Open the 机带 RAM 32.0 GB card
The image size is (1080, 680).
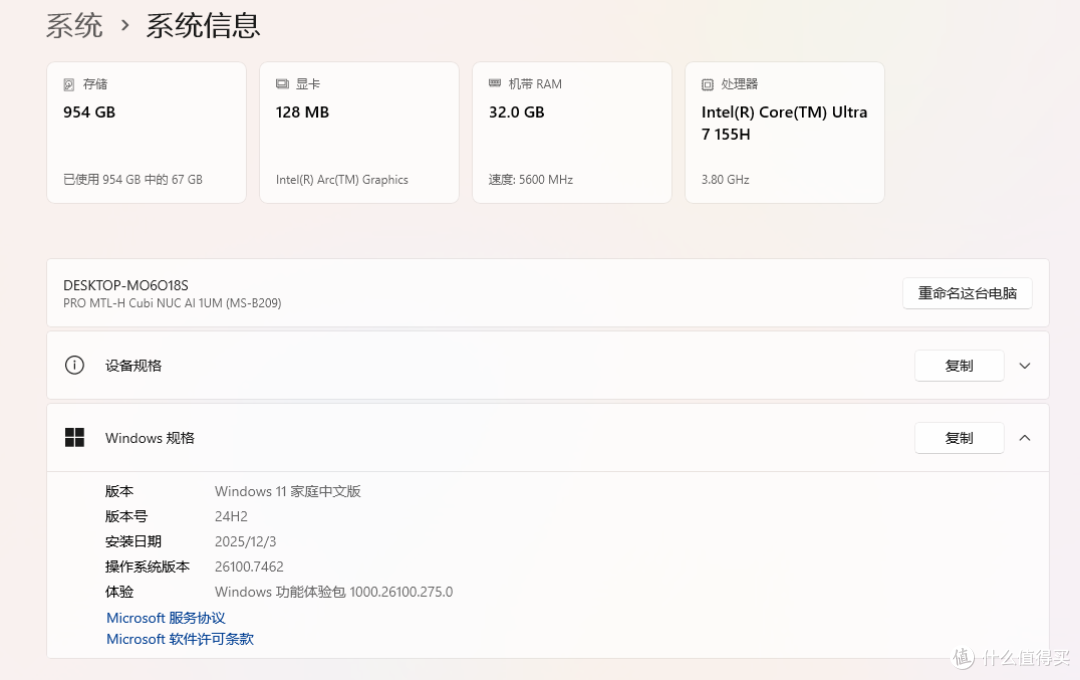coord(572,132)
